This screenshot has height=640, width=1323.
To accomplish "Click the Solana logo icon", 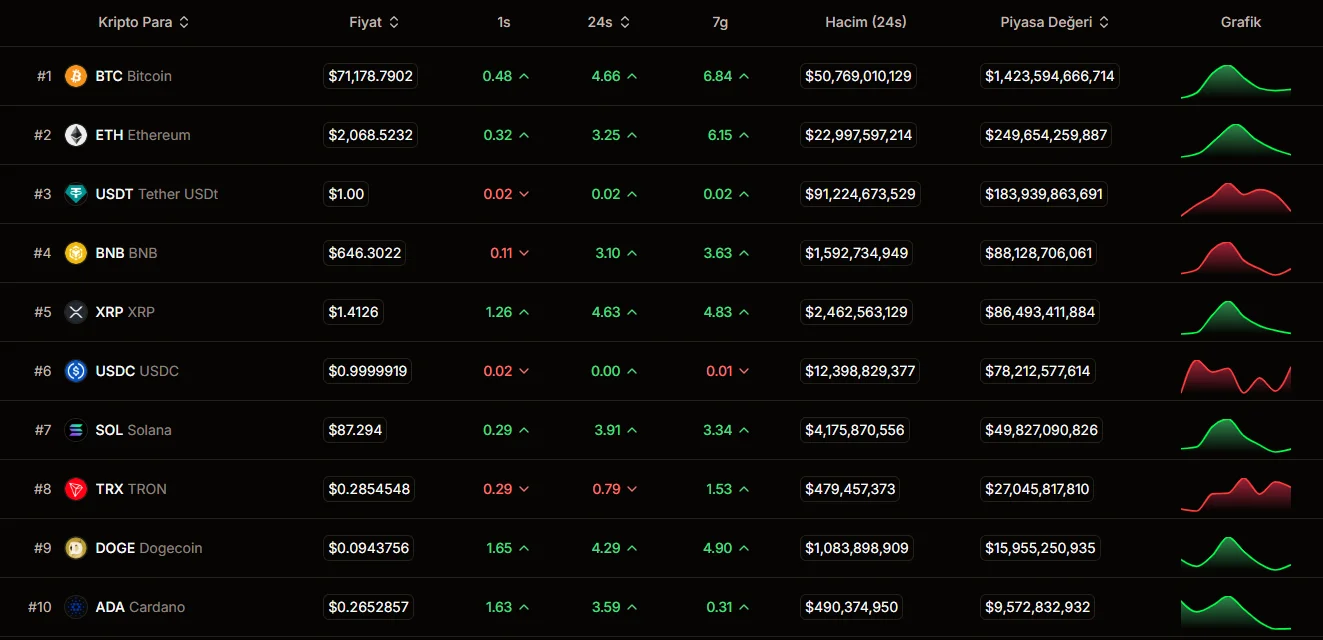I will 76,430.
